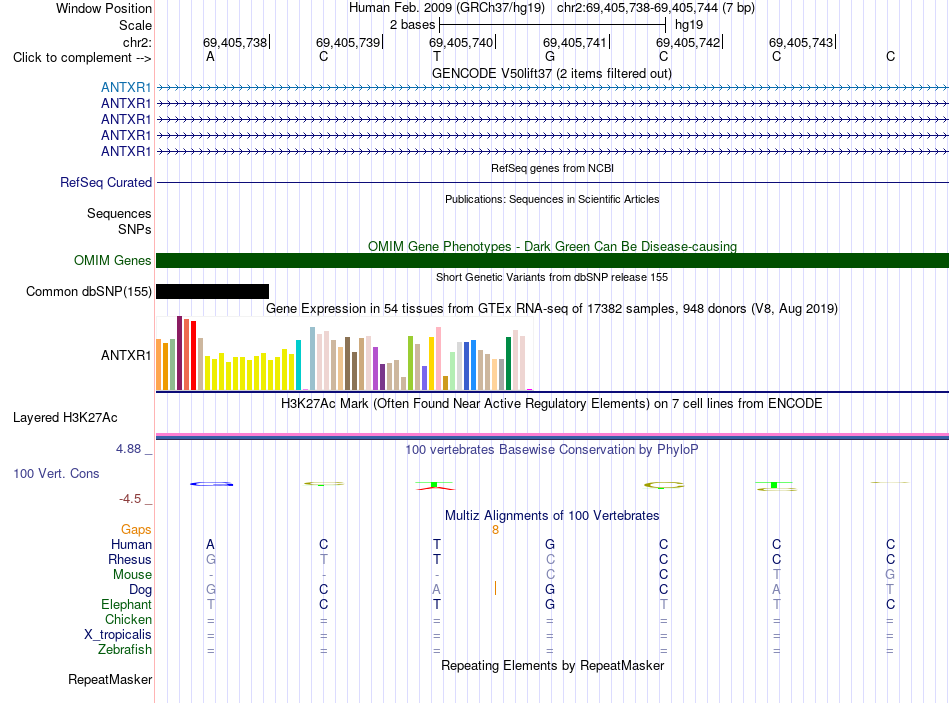
Task: Click 'Click to complement -->' label
Action: tap(82, 58)
